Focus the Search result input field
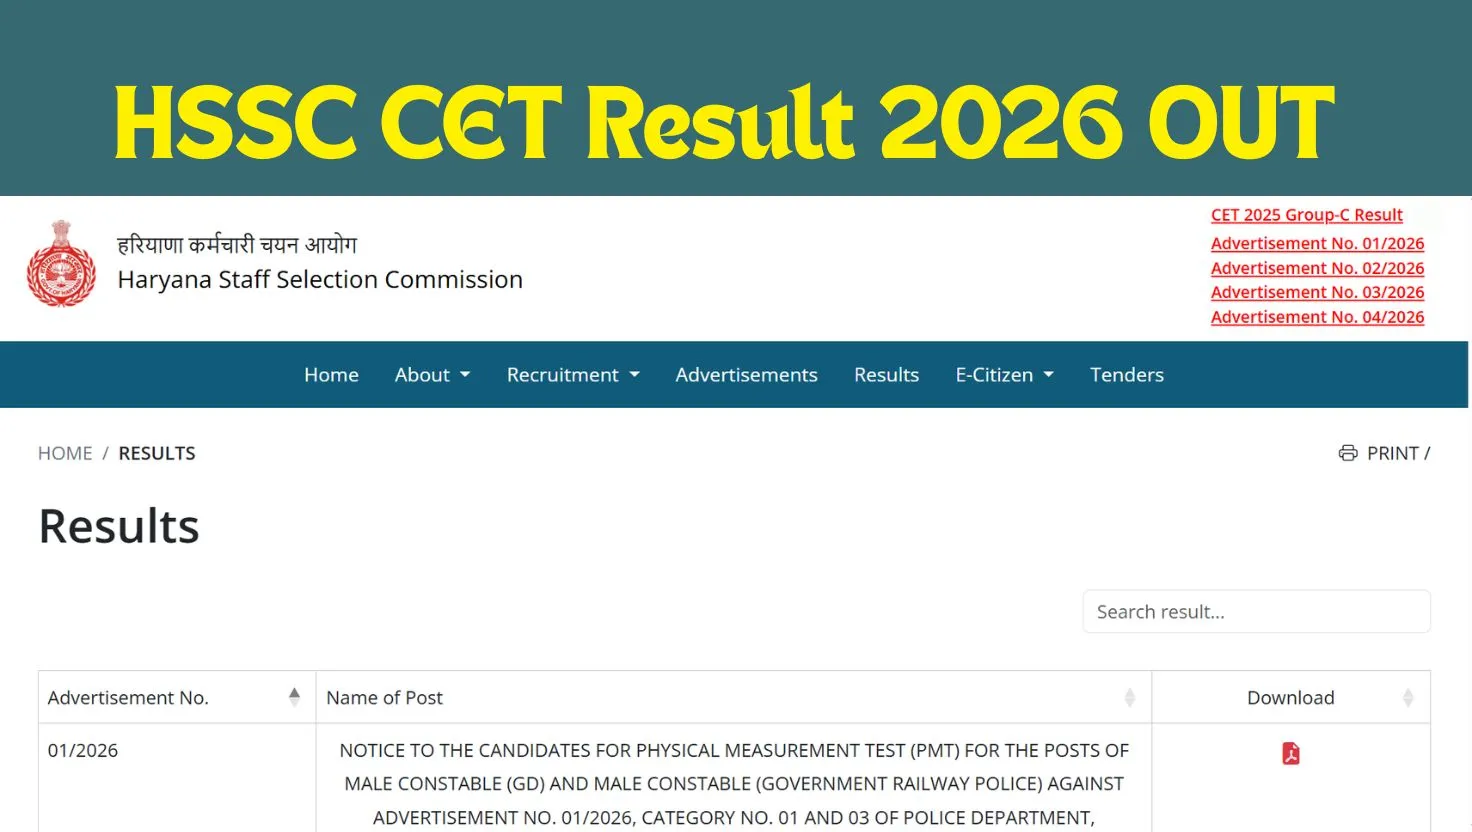Viewport: 1472px width, 832px height. point(1256,612)
